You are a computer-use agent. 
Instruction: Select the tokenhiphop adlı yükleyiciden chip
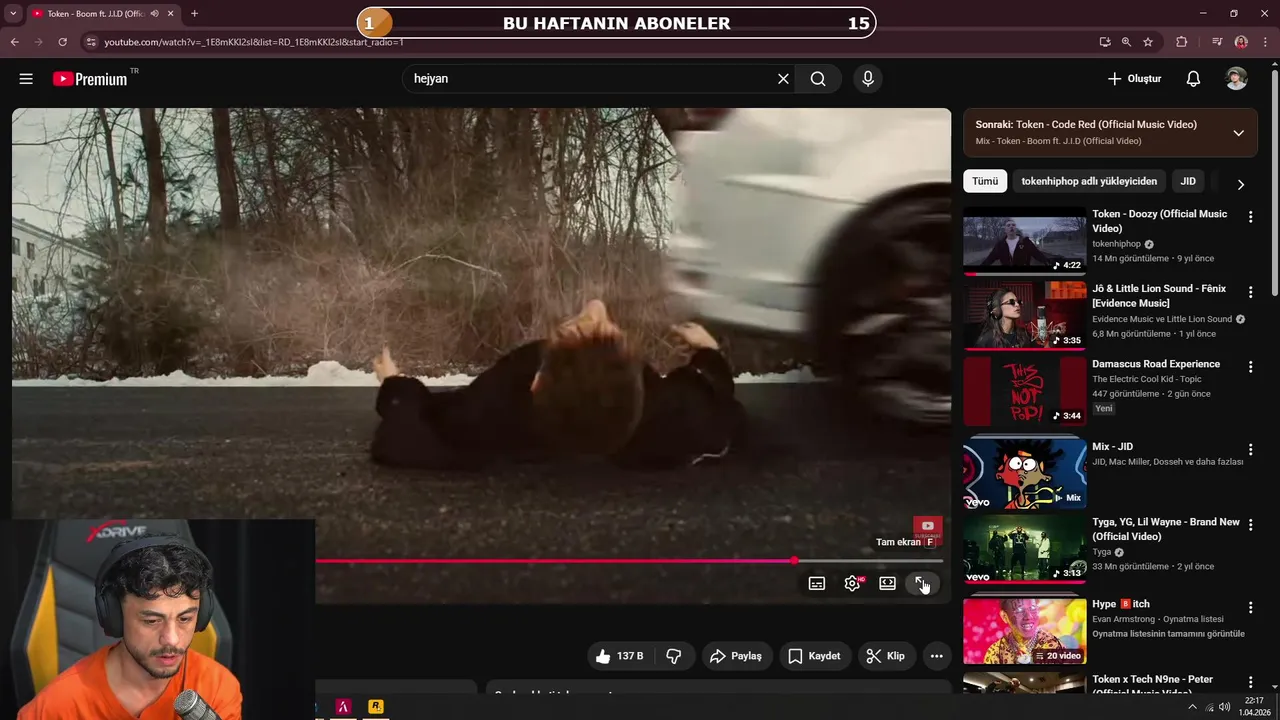point(1089,181)
